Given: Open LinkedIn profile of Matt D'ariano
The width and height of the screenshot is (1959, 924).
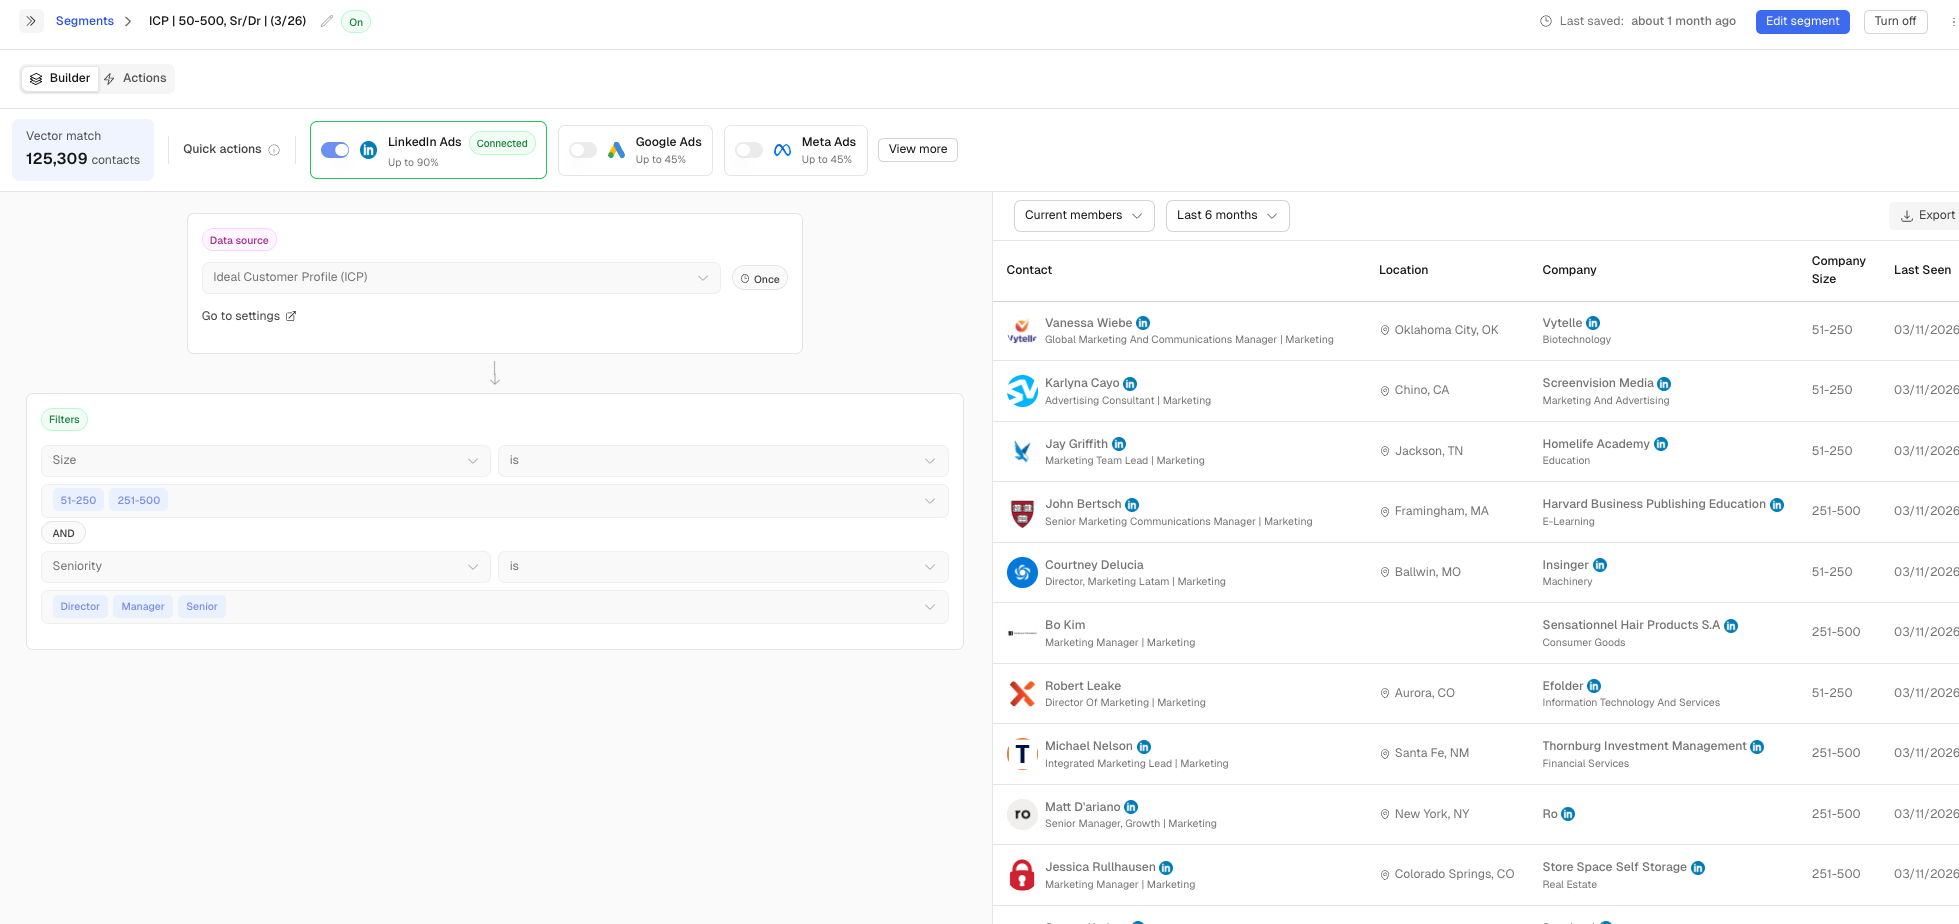Looking at the screenshot, I should coord(1131,807).
